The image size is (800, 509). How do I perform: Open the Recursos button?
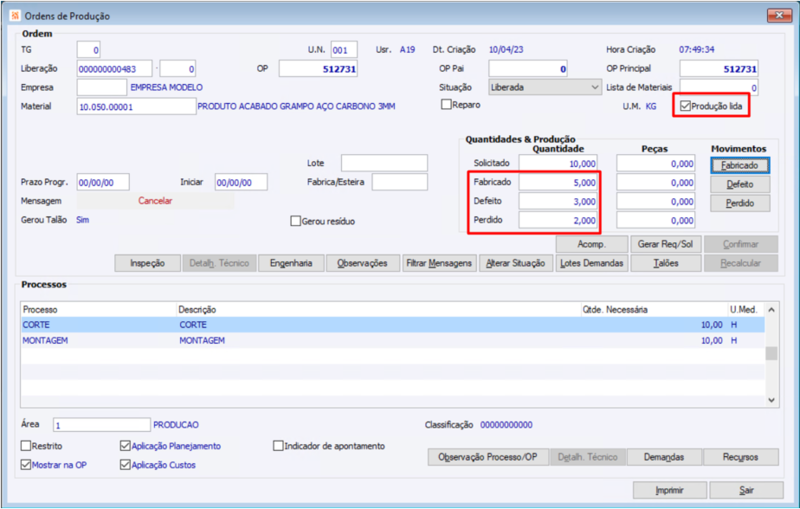pos(740,457)
